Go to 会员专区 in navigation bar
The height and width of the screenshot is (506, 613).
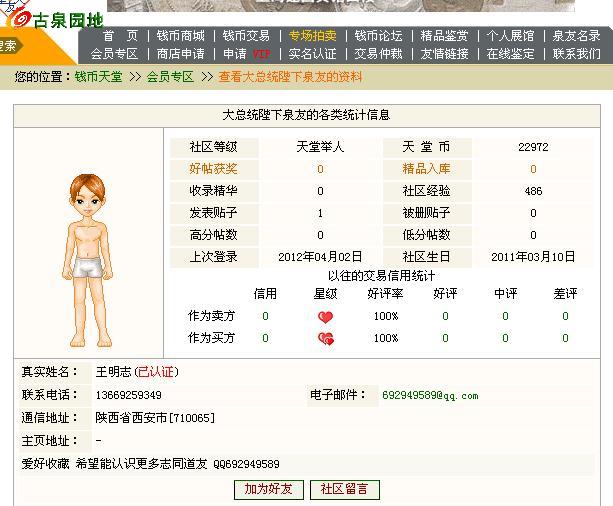[115, 54]
